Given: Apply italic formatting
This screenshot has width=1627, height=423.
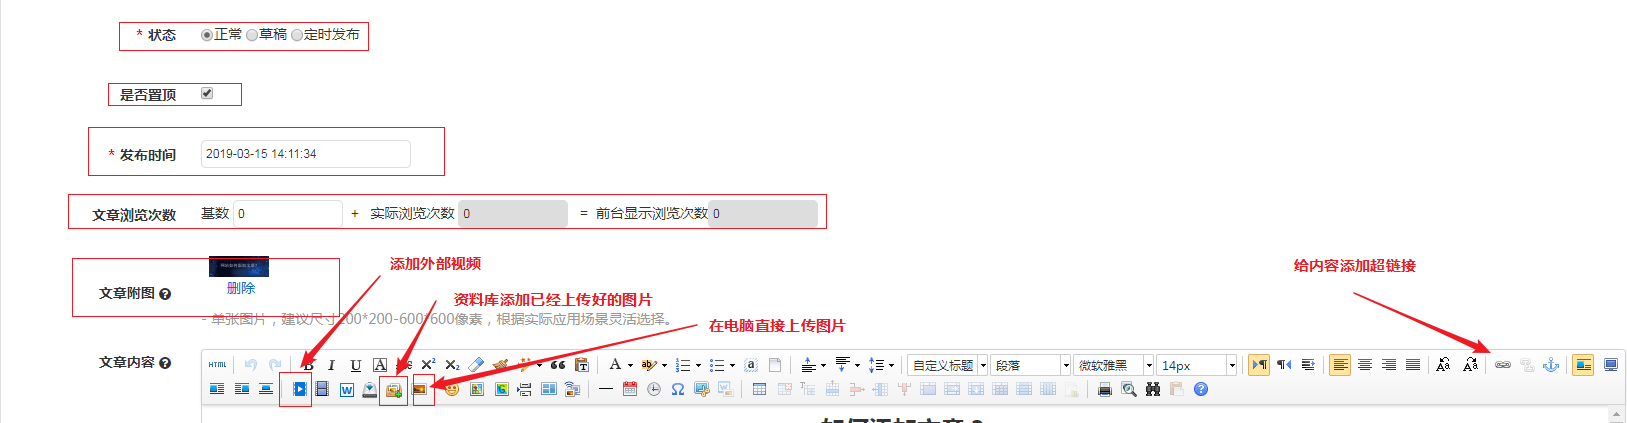Looking at the screenshot, I should (x=331, y=365).
